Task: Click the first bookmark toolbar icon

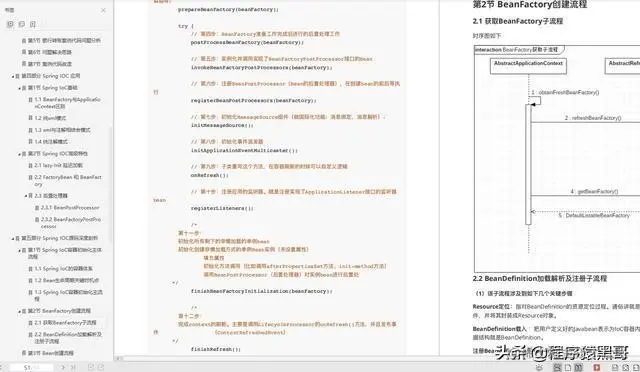Action: [x=10, y=24]
